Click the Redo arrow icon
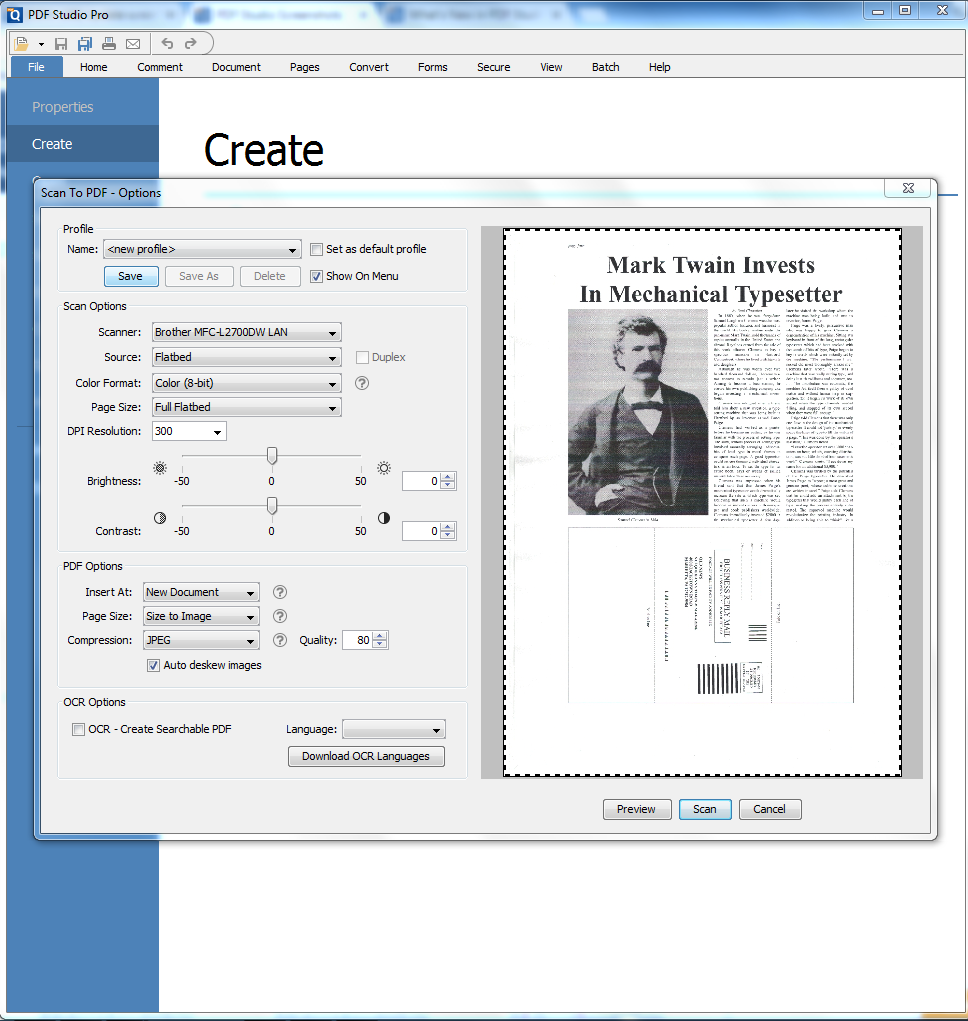 pyautogui.click(x=191, y=44)
